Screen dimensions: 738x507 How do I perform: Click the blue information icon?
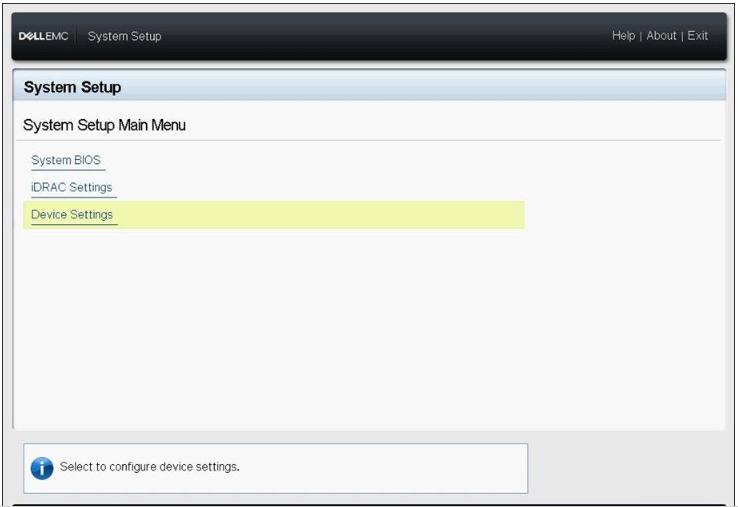42,468
